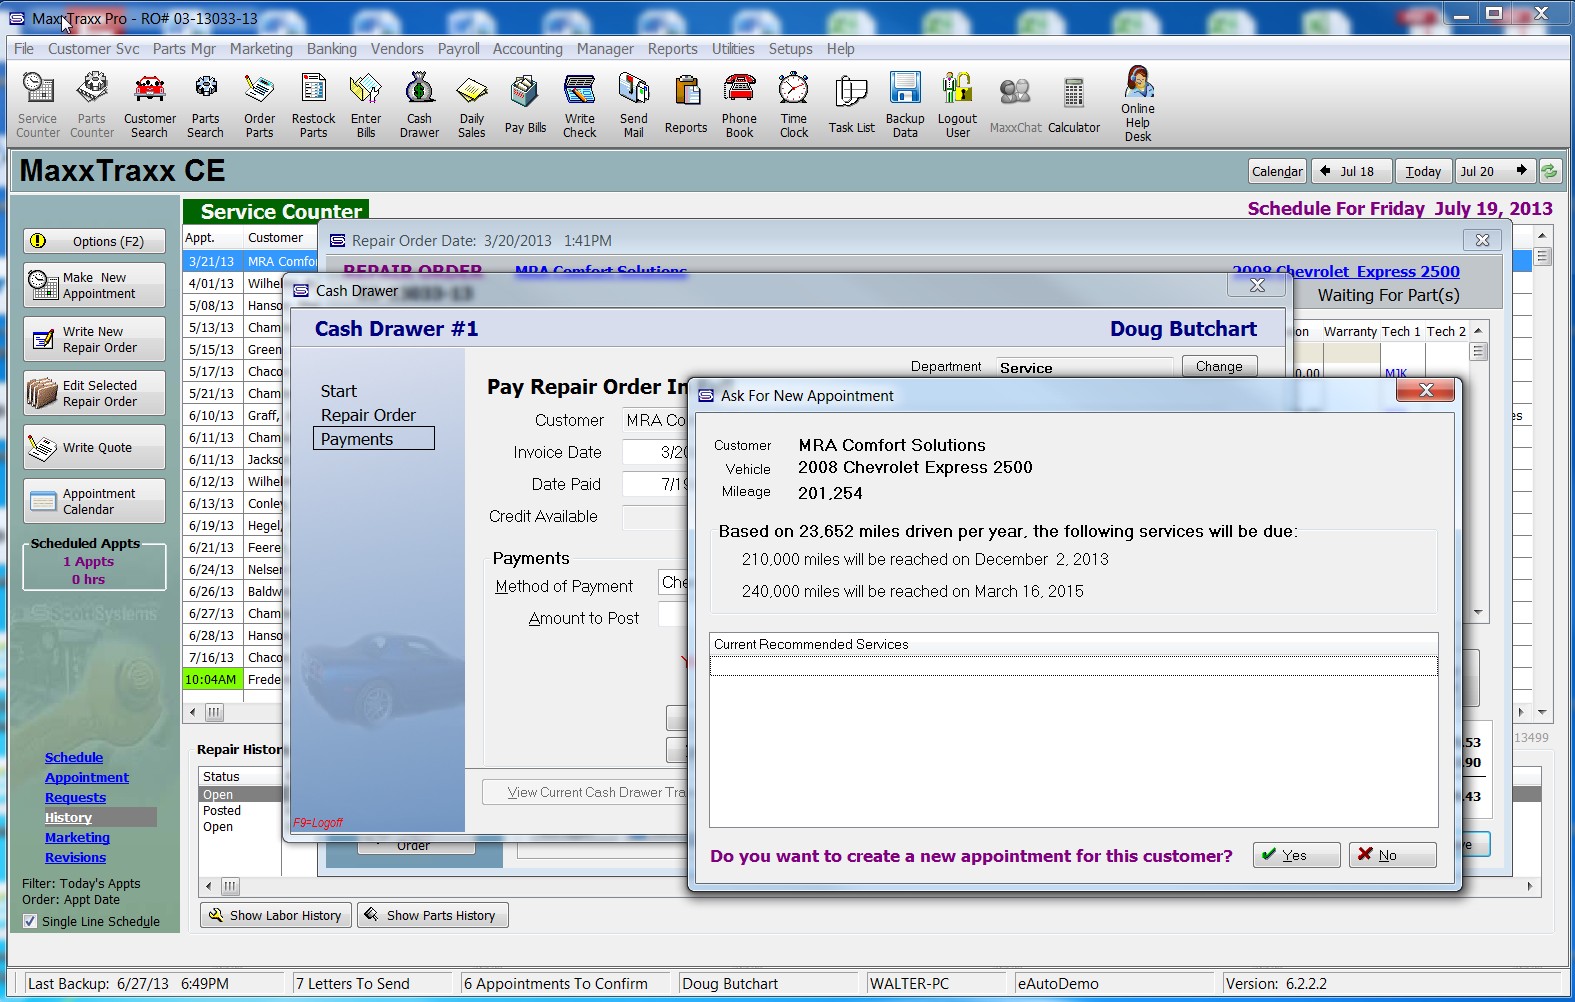Open Parts Search tool
Image resolution: width=1575 pixels, height=1002 pixels.
(x=206, y=104)
